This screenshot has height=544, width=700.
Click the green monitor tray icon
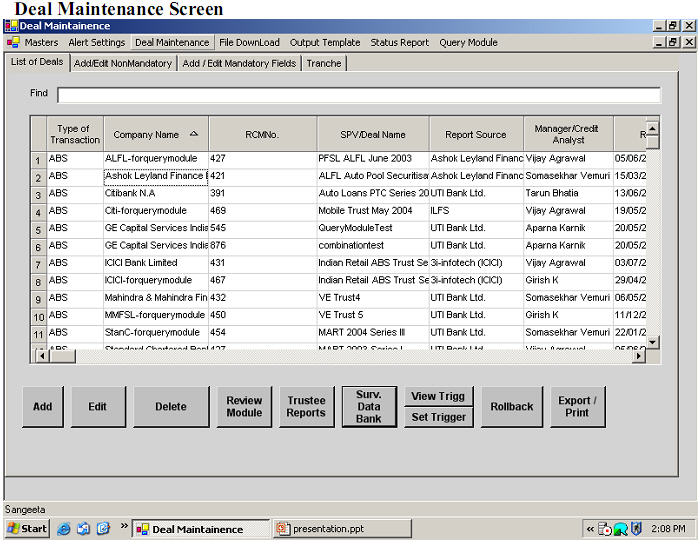tap(621, 529)
